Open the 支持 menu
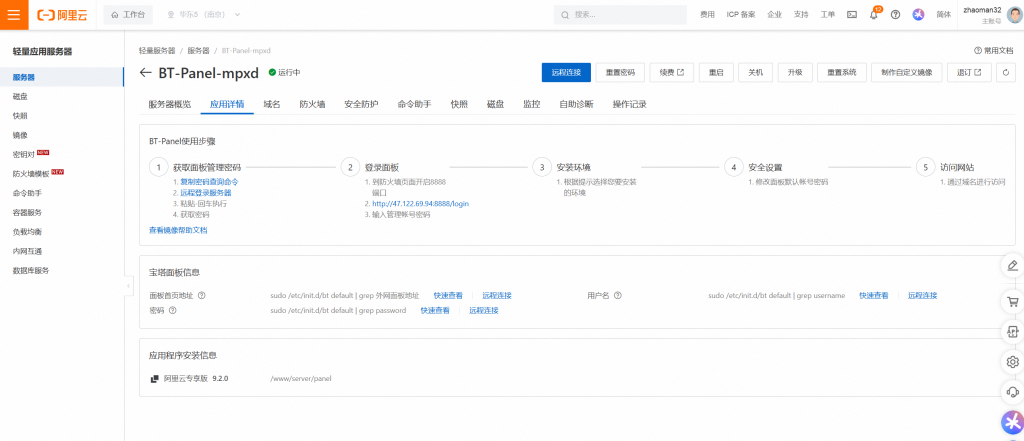Image resolution: width=1024 pixels, height=441 pixels. pos(801,14)
